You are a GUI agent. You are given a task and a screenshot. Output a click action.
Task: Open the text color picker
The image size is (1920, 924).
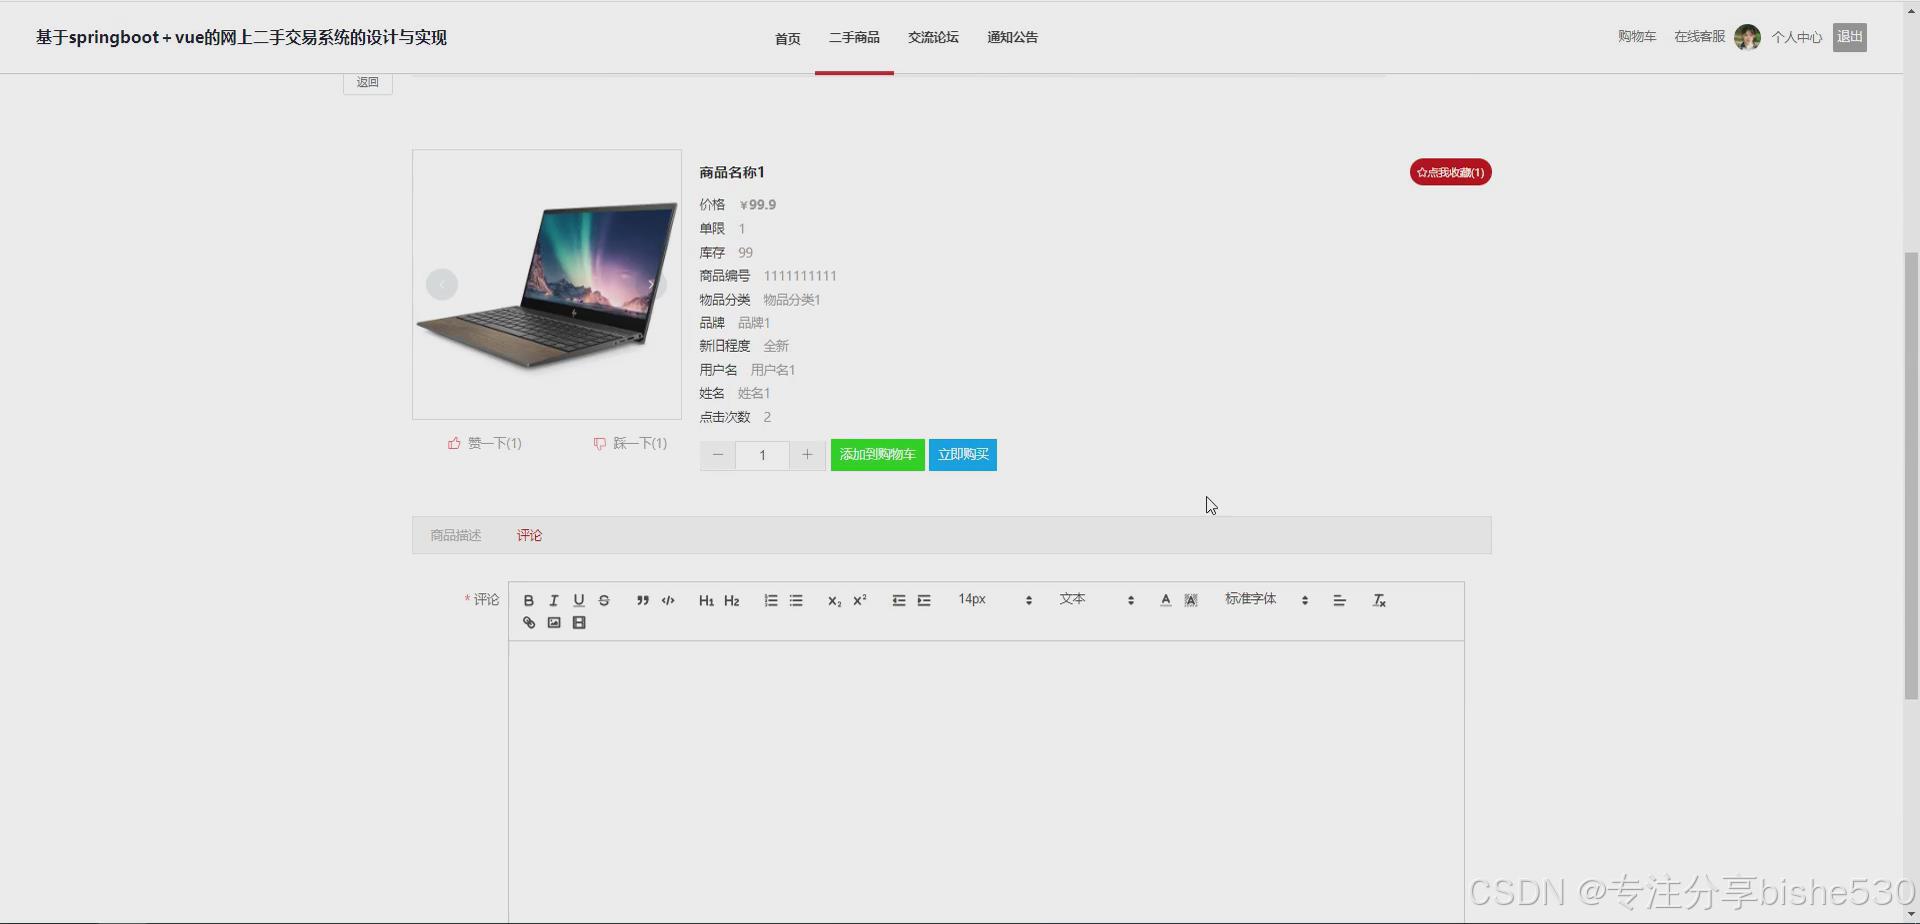[x=1165, y=600]
